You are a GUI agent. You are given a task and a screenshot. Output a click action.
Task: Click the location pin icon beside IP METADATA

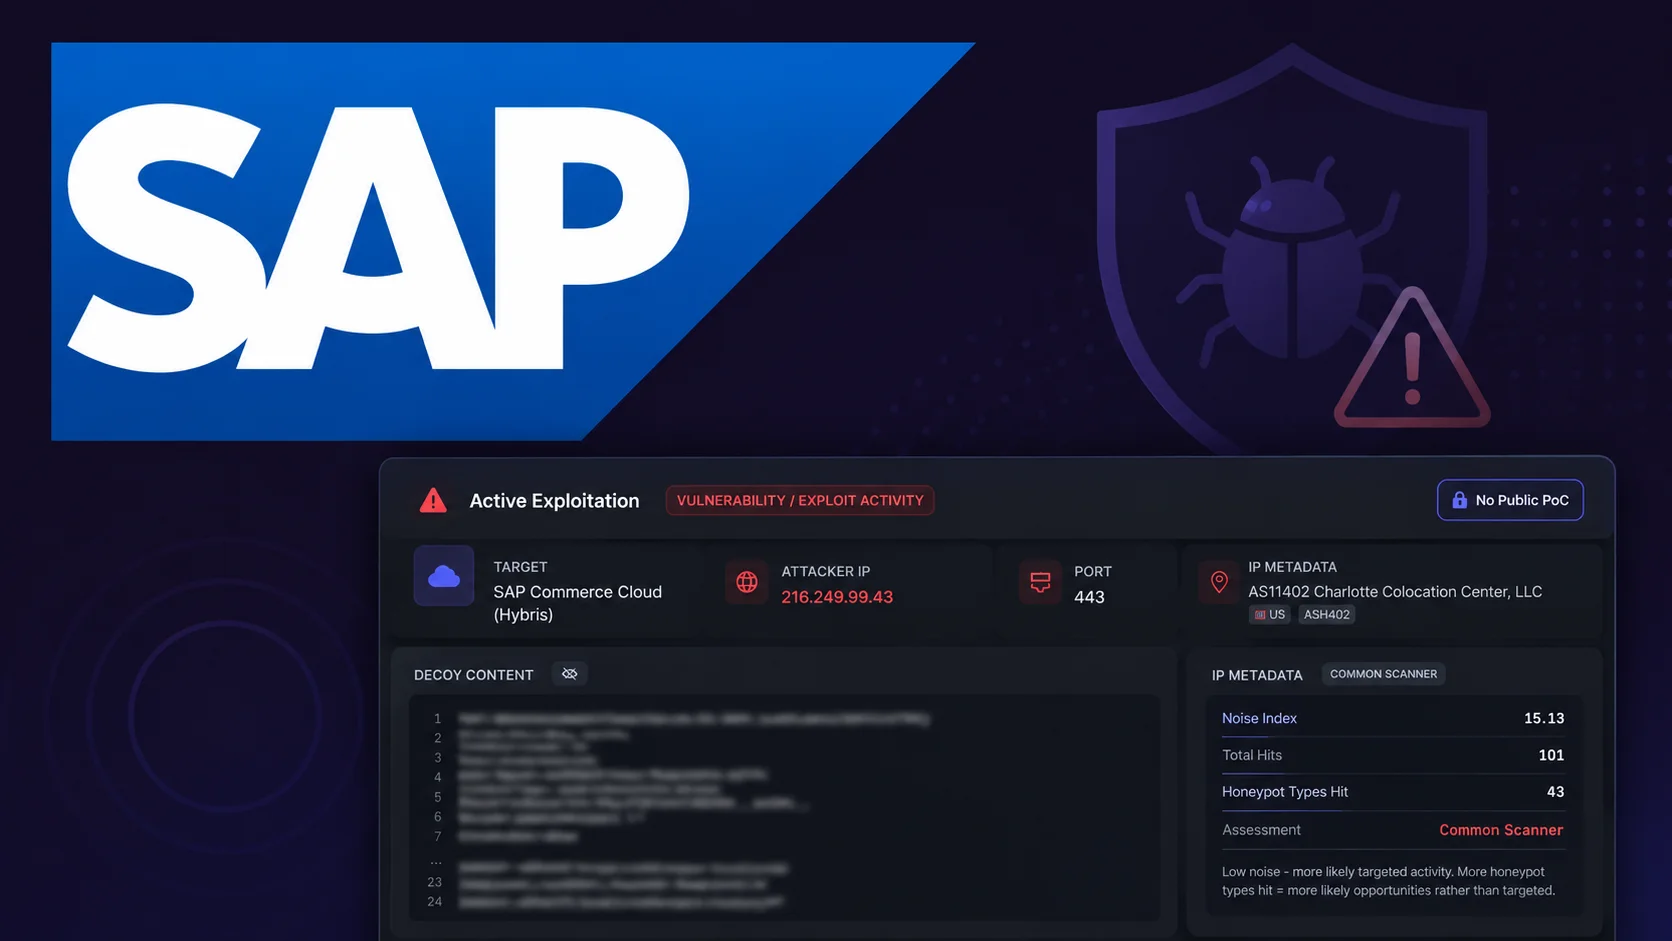tap(1219, 582)
